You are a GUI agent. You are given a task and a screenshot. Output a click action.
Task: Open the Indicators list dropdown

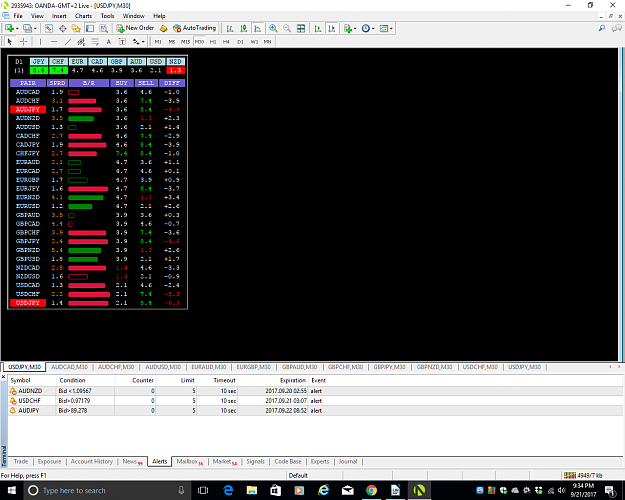pyautogui.click(x=350, y=28)
